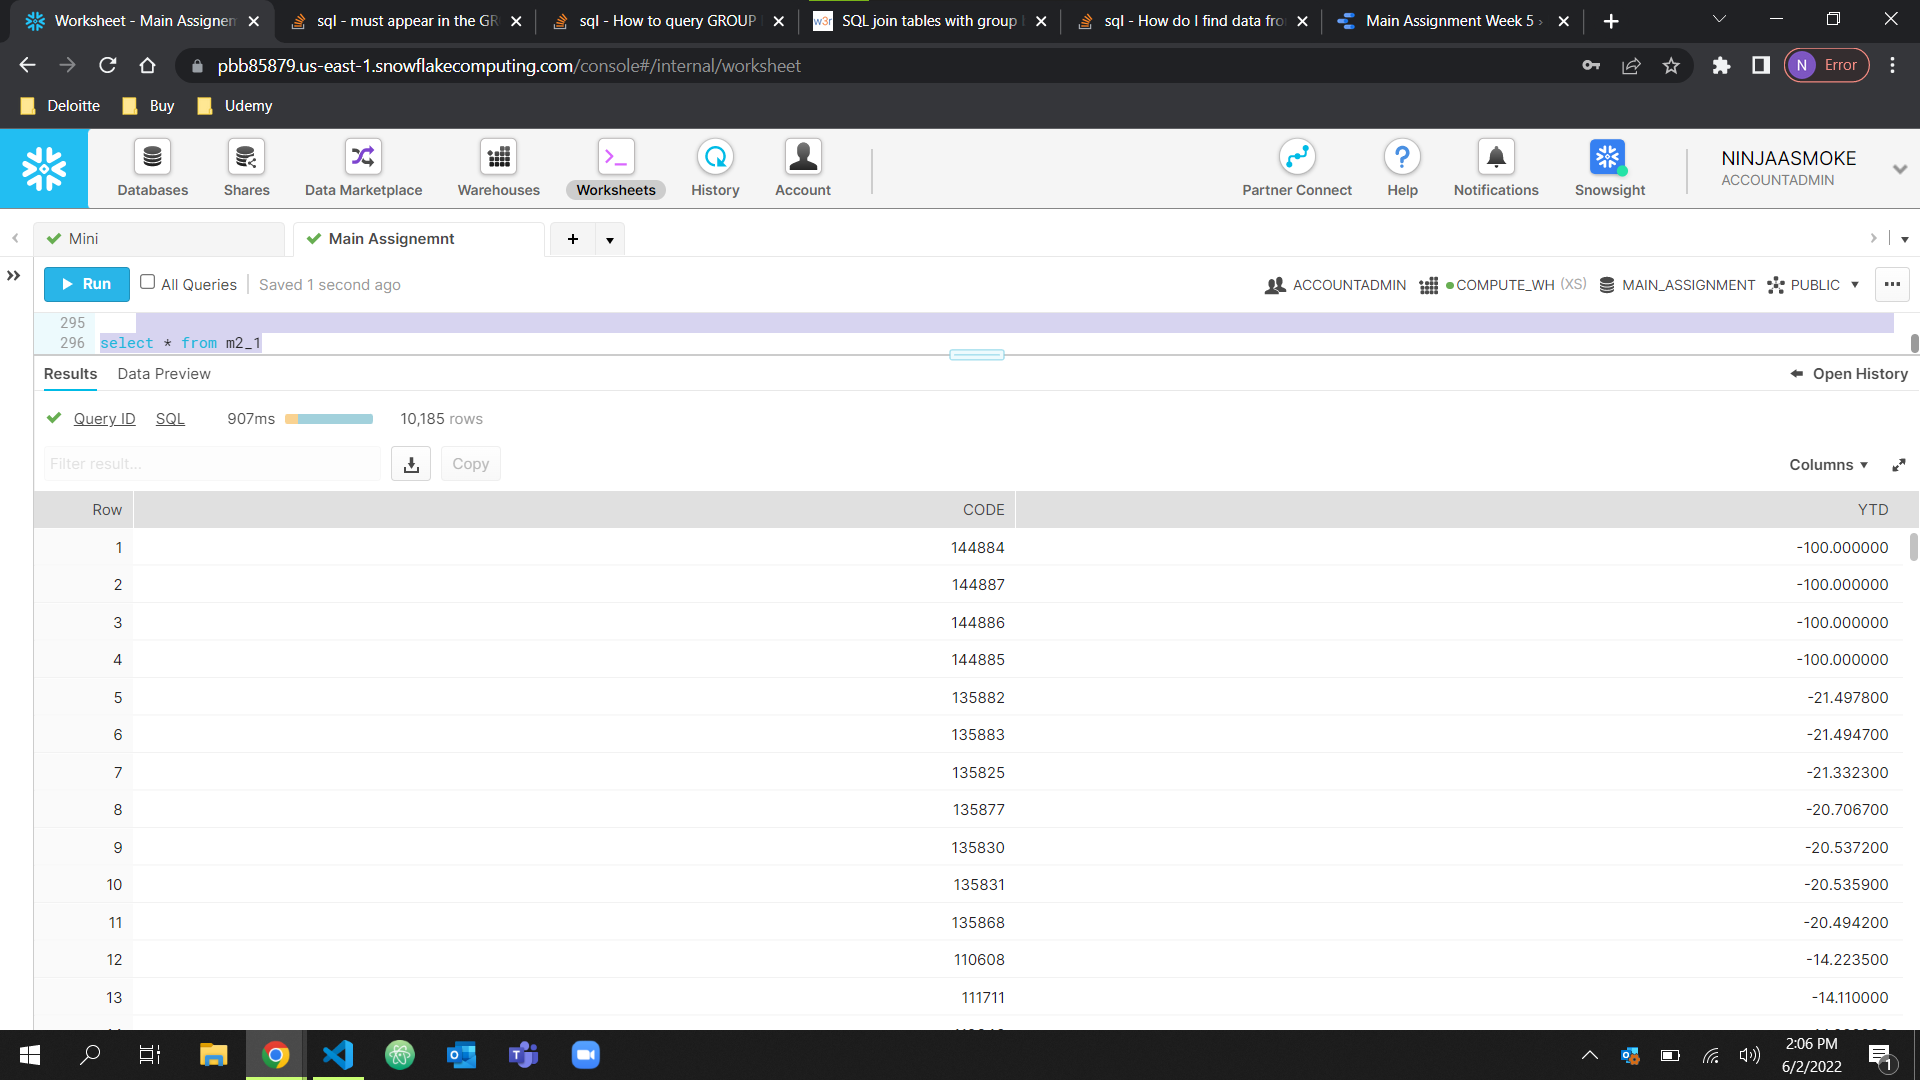
Task: Click the Run button
Action: (86, 284)
